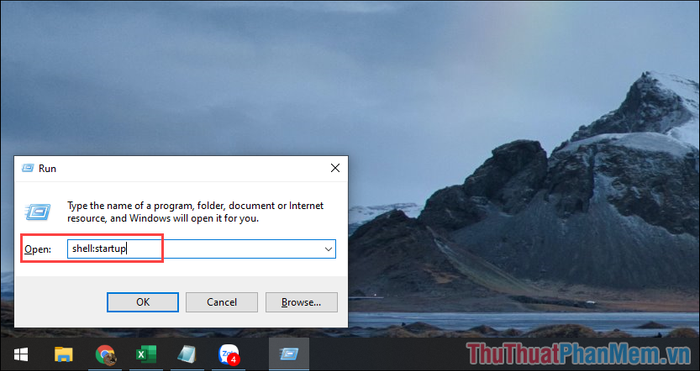Click Cancel in the Run dialog
The height and width of the screenshot is (371, 700).
222,302
